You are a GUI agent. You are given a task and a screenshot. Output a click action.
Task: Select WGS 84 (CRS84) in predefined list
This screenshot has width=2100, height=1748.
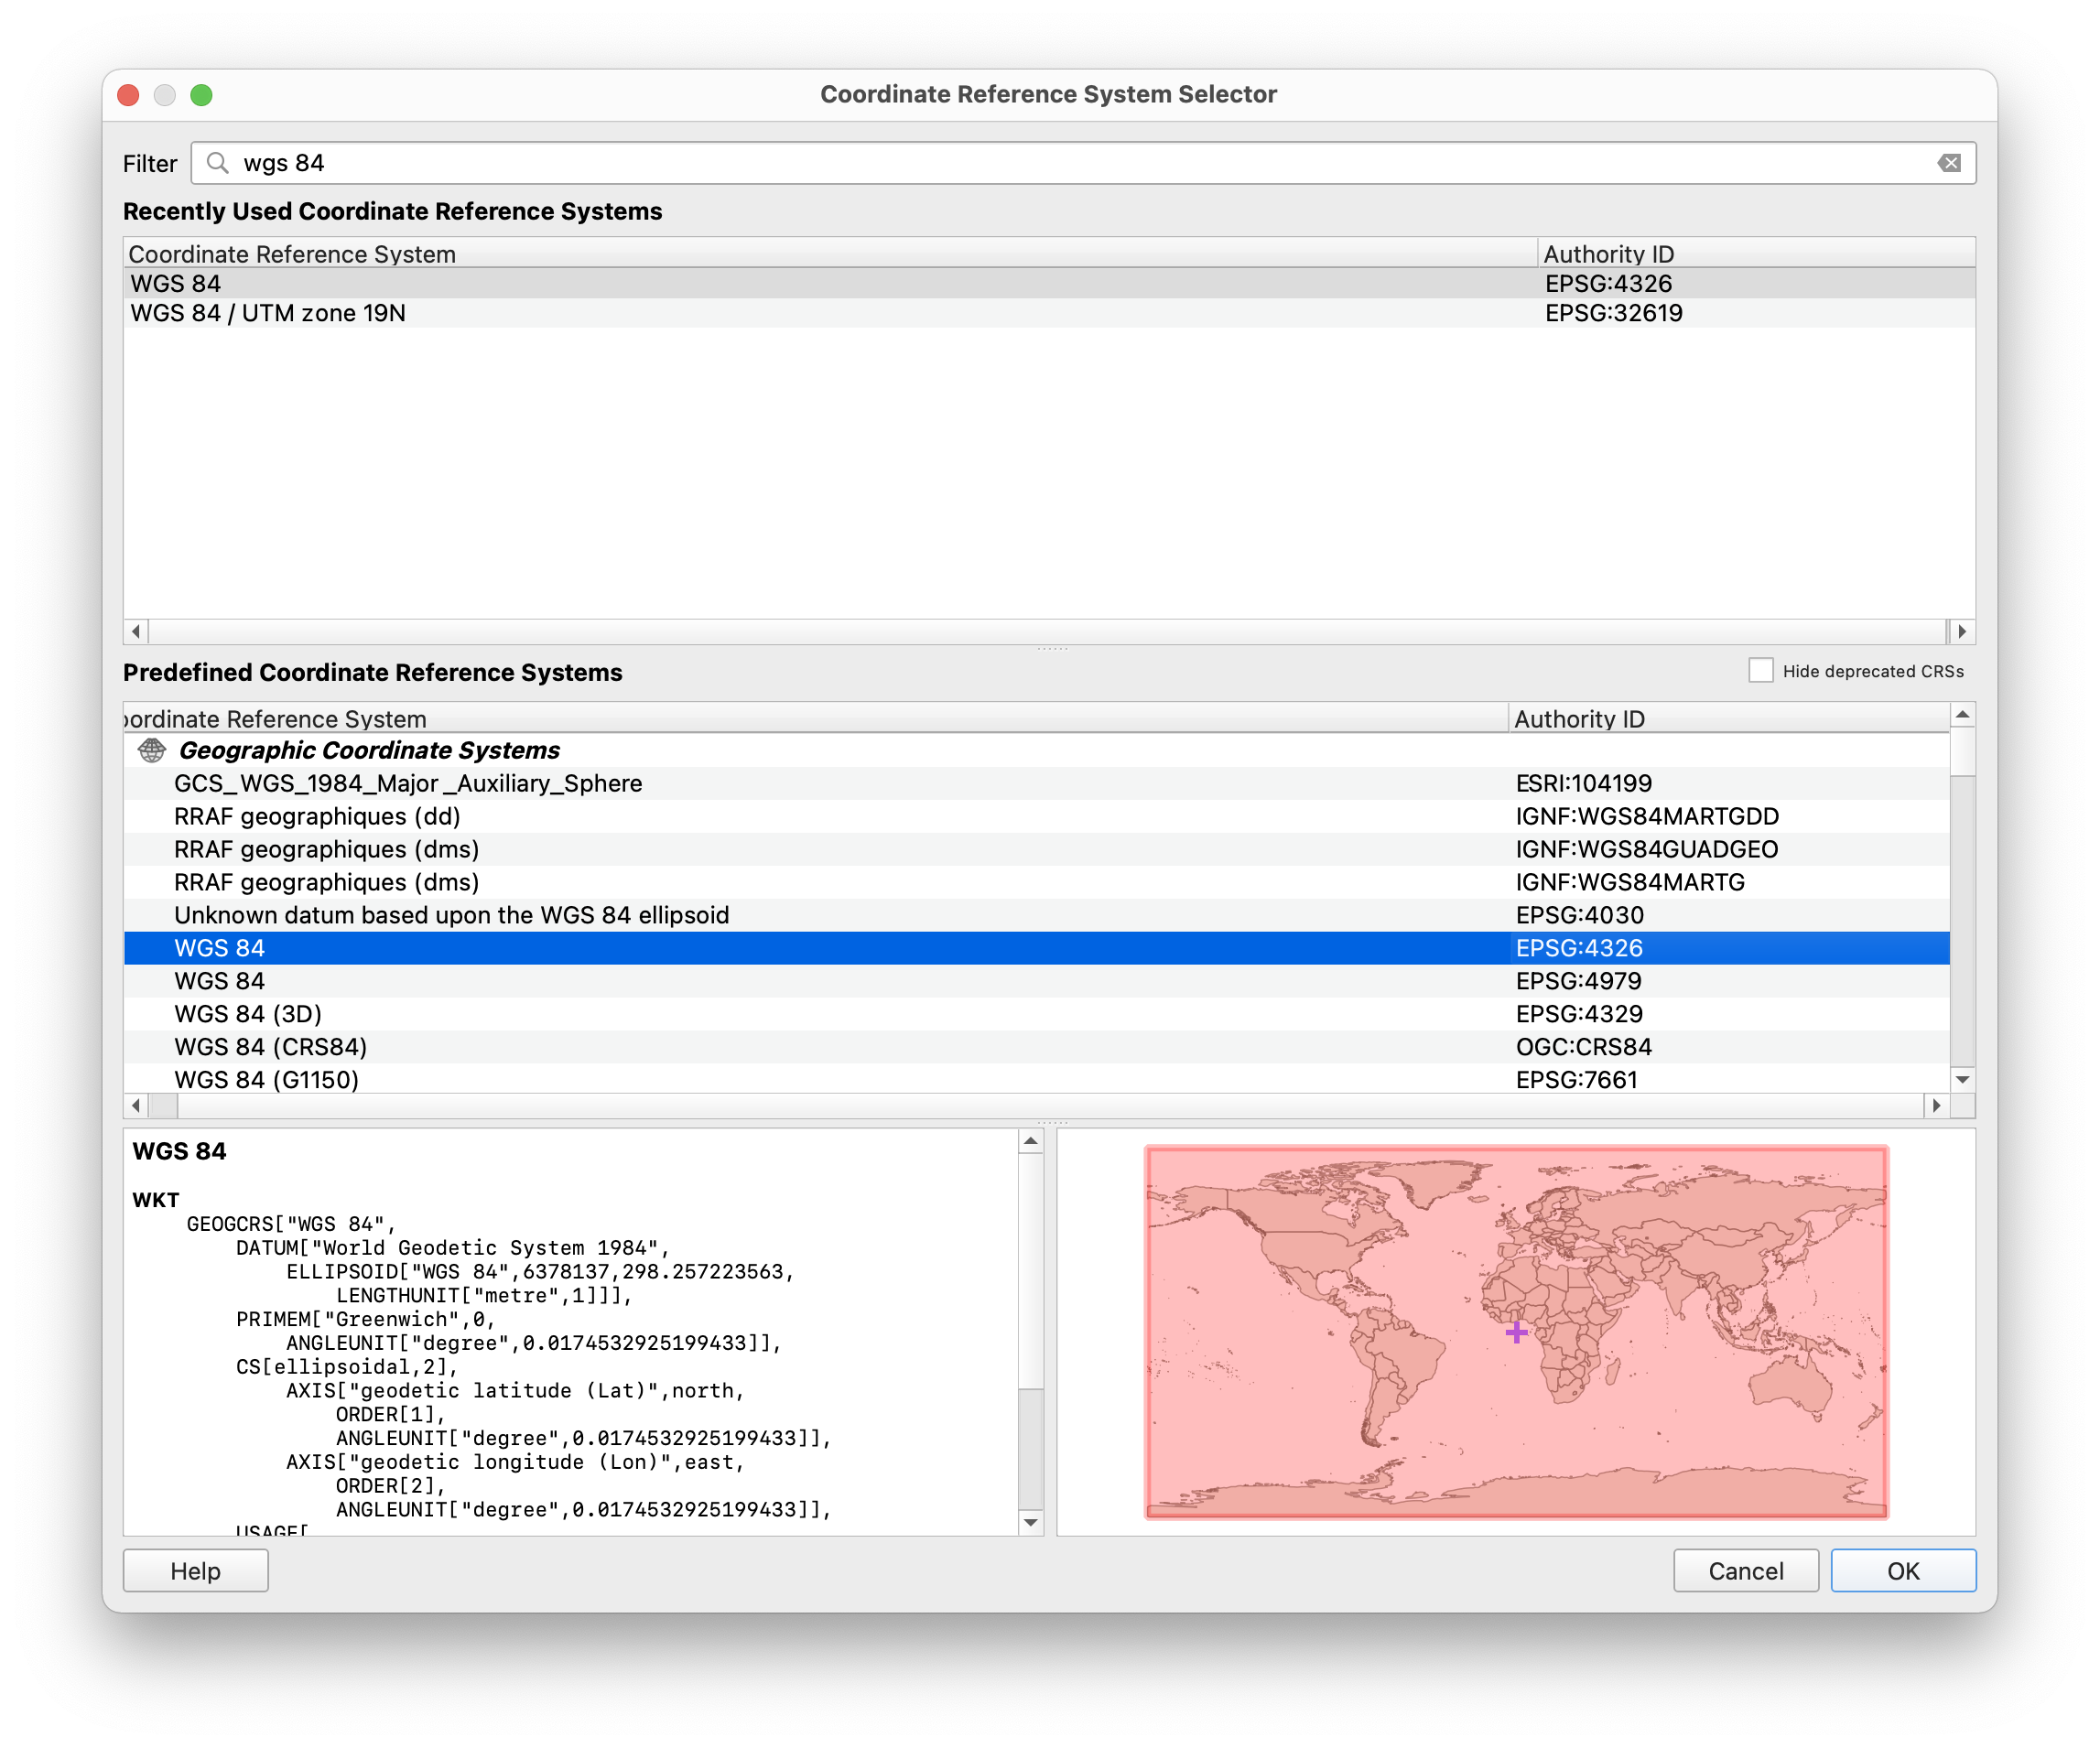coord(270,1047)
